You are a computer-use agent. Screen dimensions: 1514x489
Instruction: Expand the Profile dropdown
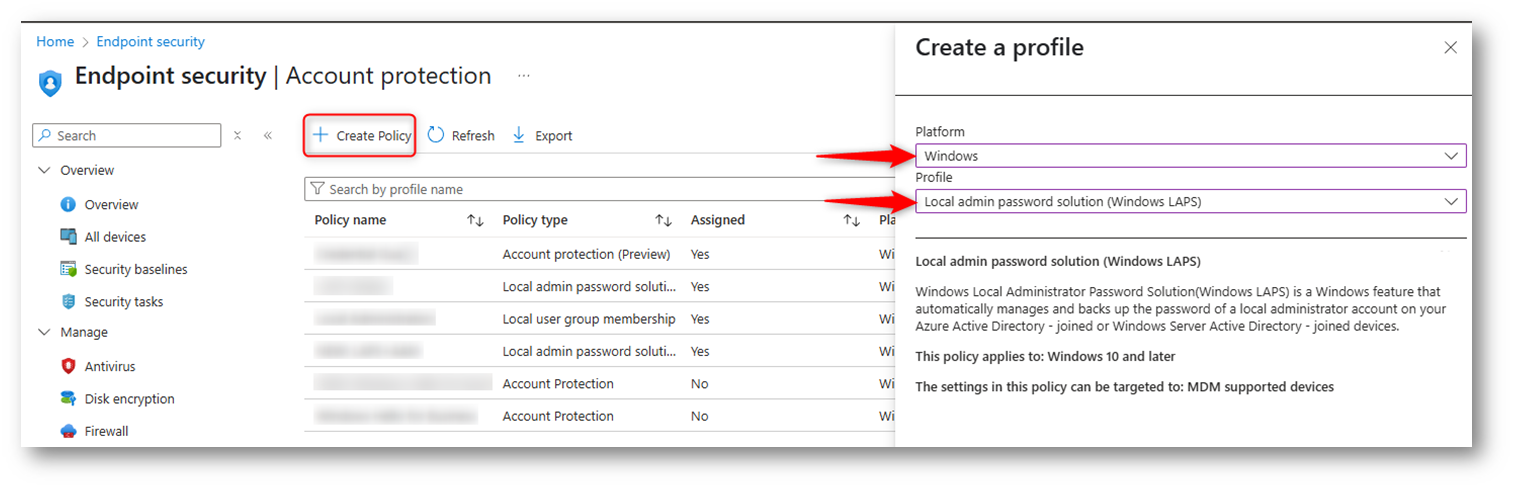1190,201
